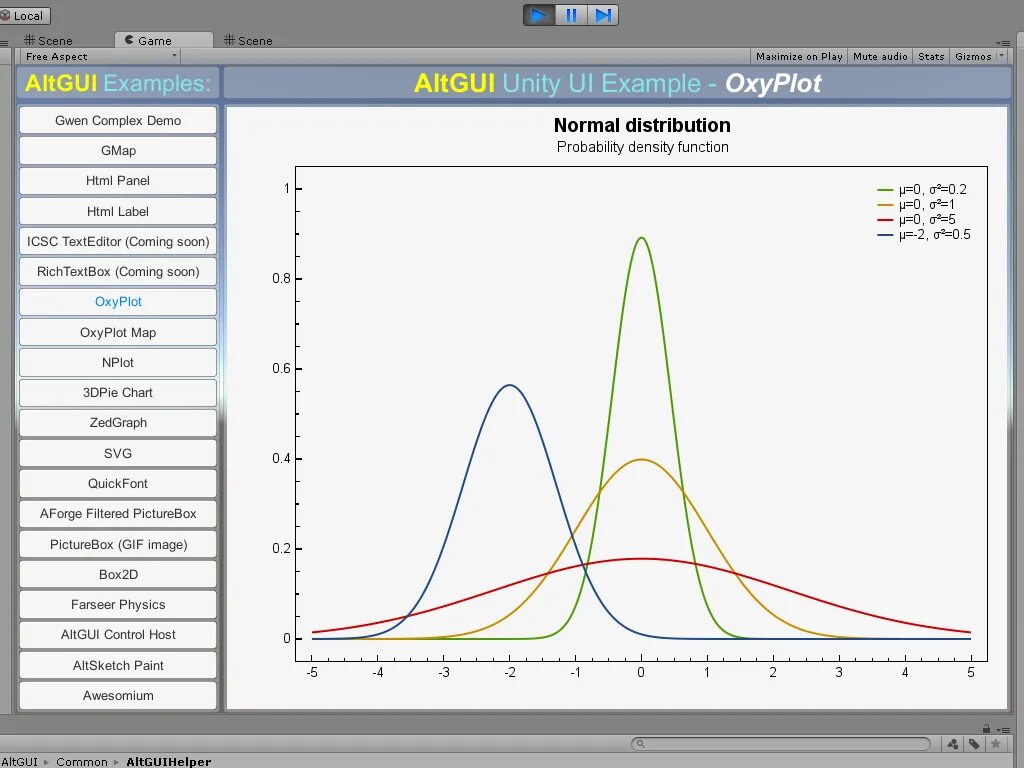The width and height of the screenshot is (1024, 768).
Task: Click the green μ=0, σ²=0.2 legend entry
Action: pyautogui.click(x=921, y=189)
